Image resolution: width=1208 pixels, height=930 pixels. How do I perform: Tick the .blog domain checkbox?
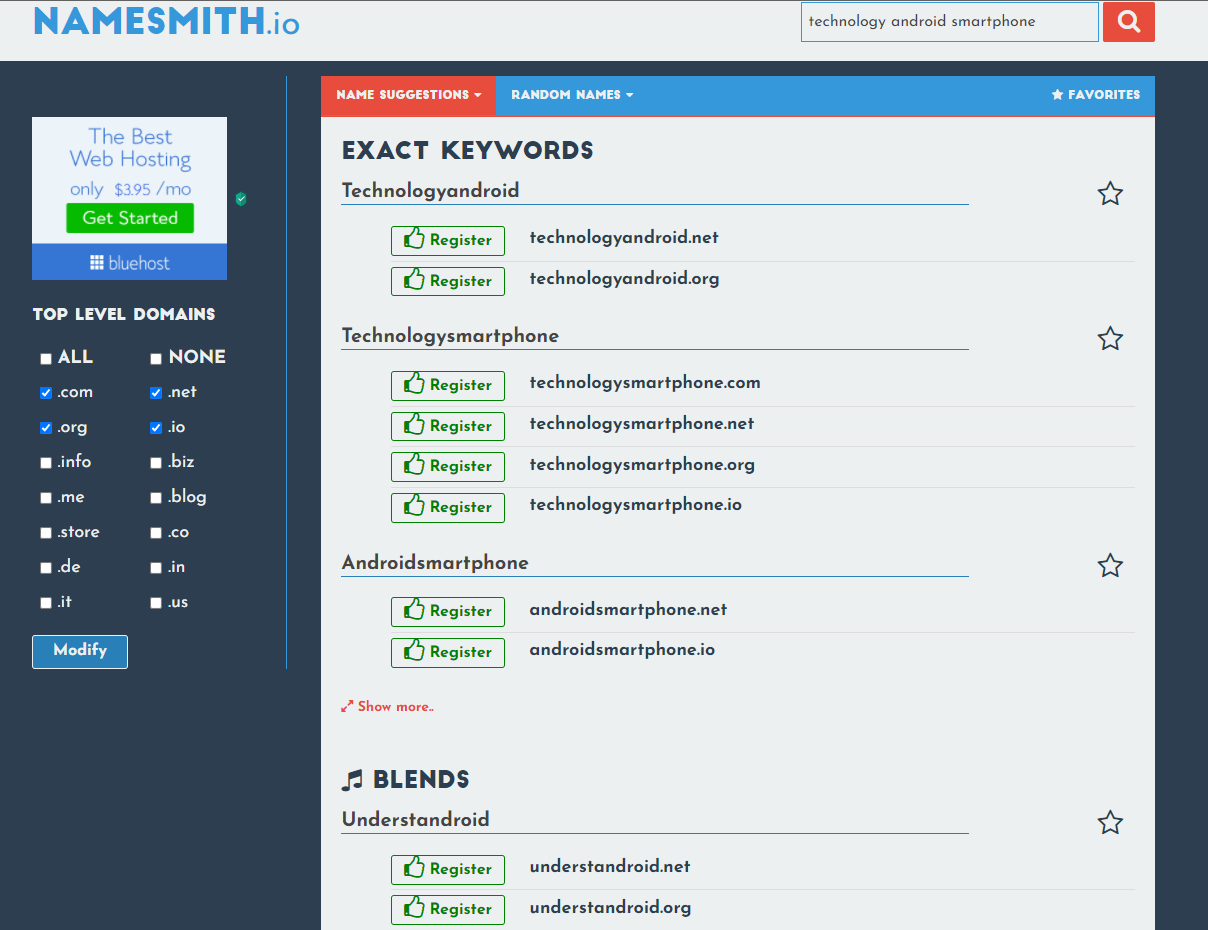point(156,498)
